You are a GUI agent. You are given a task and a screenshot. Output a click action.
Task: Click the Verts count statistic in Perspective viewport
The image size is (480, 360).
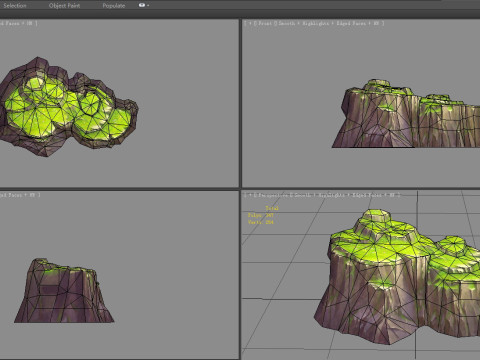(x=261, y=222)
